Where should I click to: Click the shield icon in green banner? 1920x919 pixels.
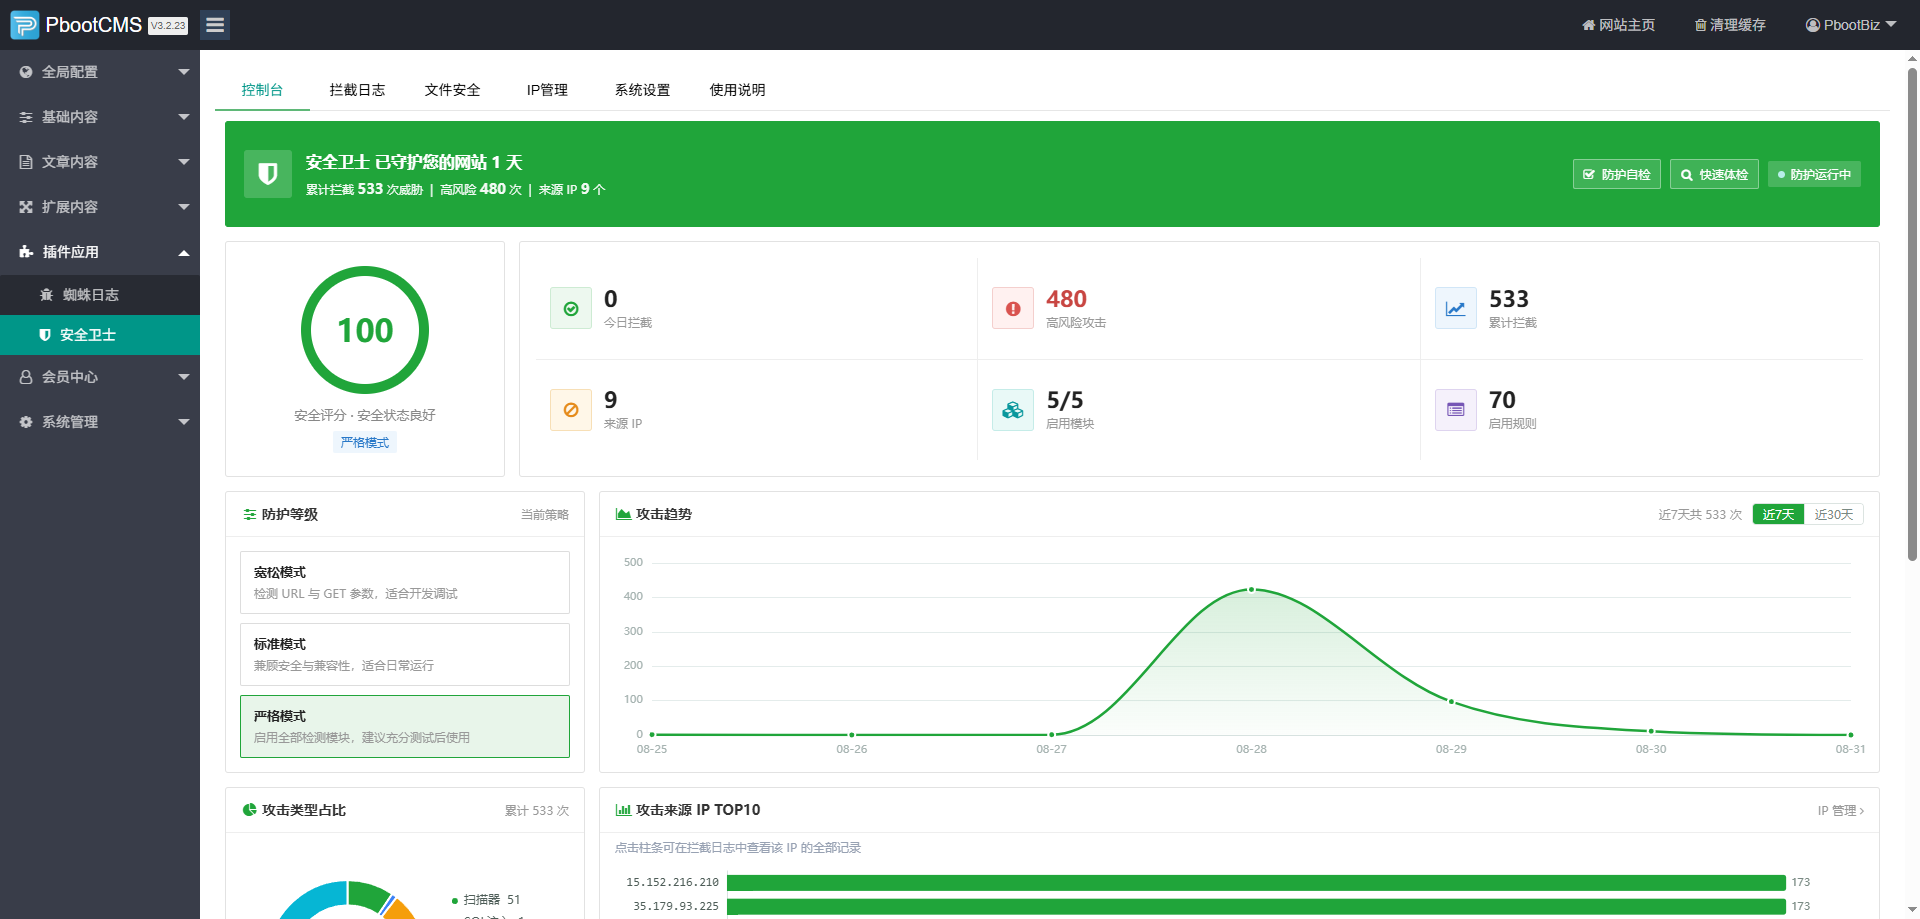click(x=268, y=174)
